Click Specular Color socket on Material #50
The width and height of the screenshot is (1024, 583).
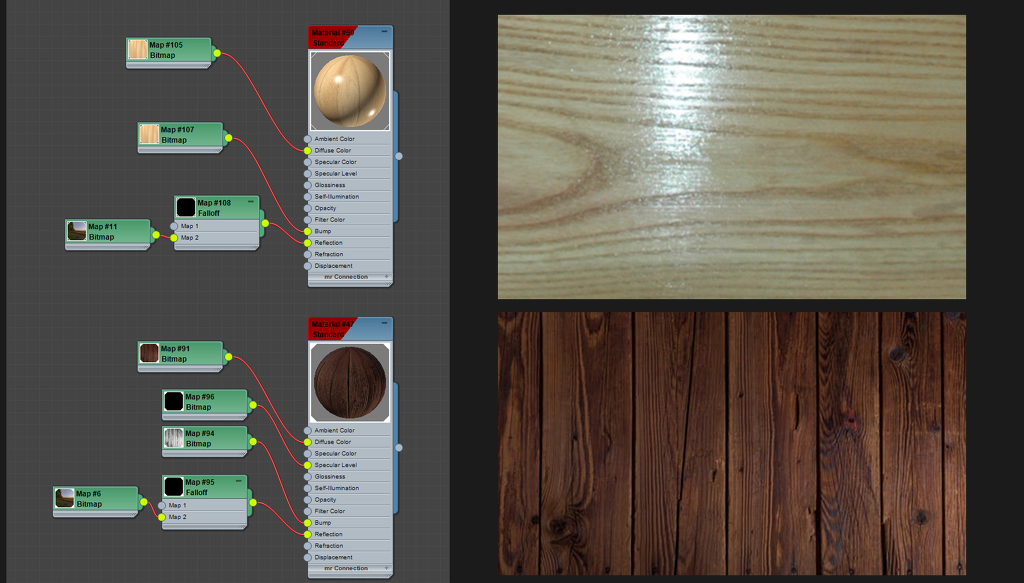(x=308, y=162)
